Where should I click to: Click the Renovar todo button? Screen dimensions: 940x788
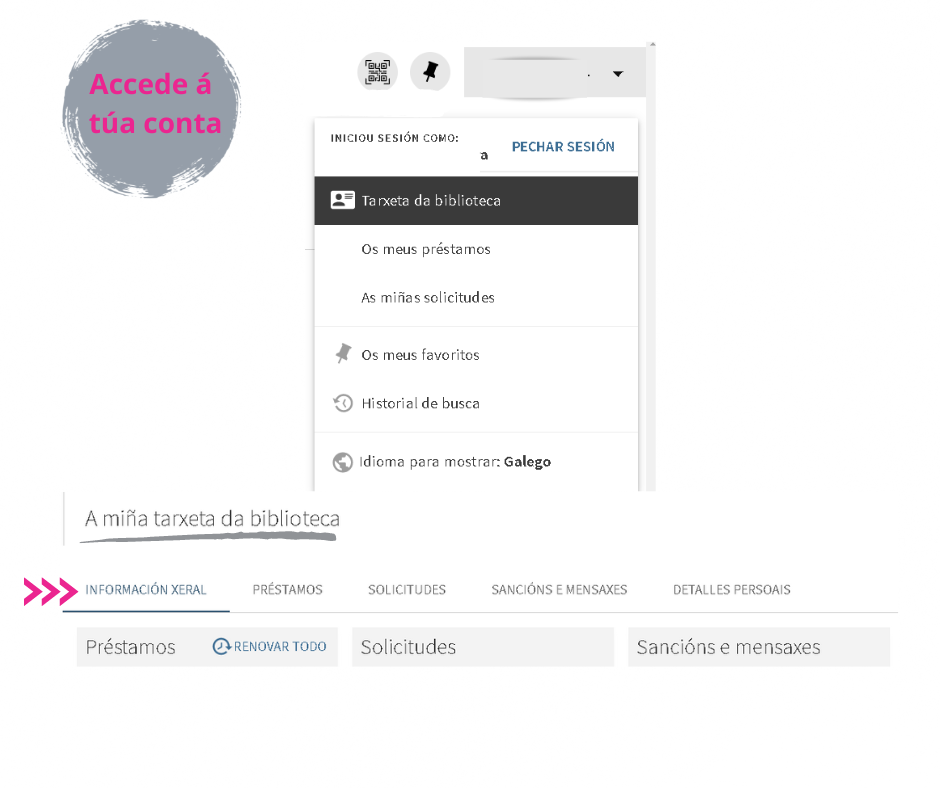(270, 646)
